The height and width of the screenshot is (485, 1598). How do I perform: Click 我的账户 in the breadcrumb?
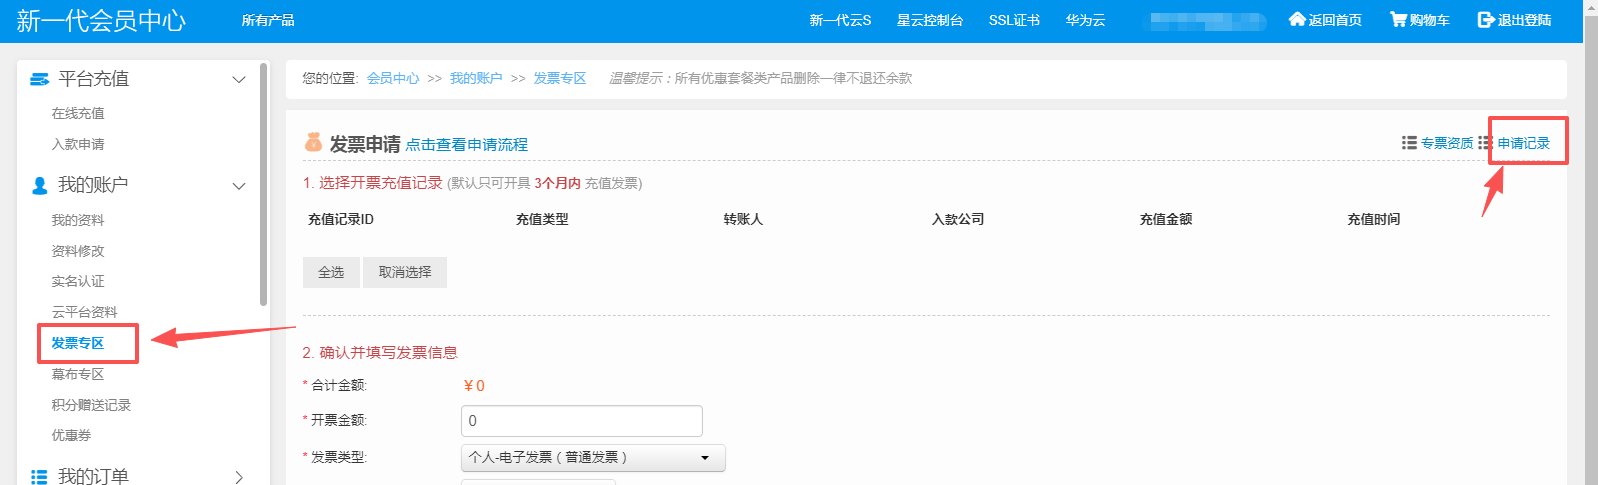pos(476,78)
